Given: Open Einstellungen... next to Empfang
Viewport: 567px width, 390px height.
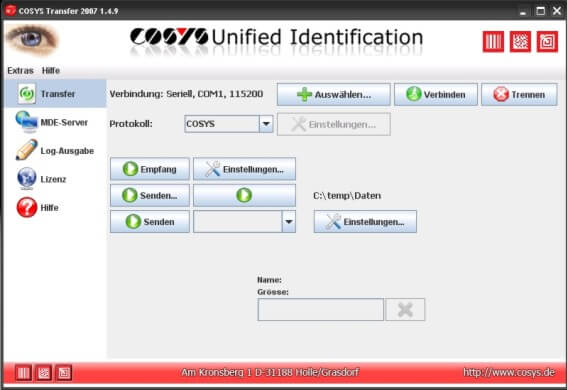Looking at the screenshot, I should (x=244, y=169).
